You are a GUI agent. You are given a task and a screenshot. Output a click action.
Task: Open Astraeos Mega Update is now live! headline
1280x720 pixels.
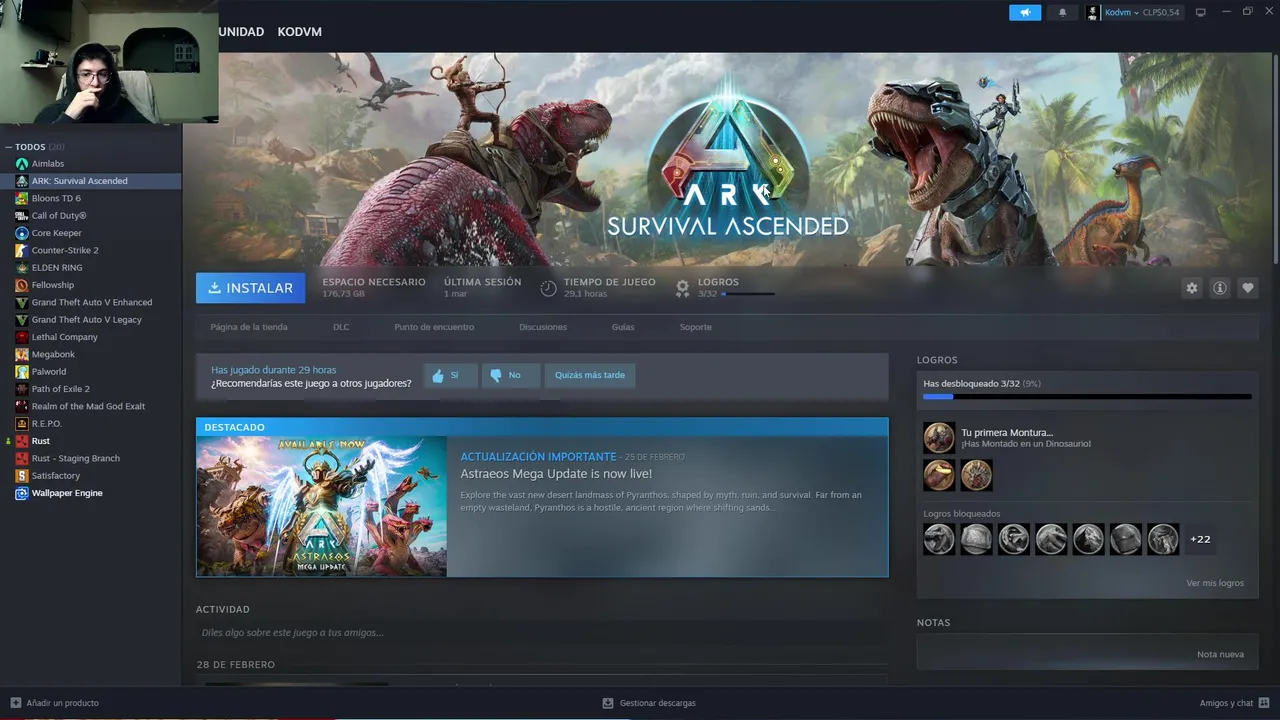pos(556,474)
